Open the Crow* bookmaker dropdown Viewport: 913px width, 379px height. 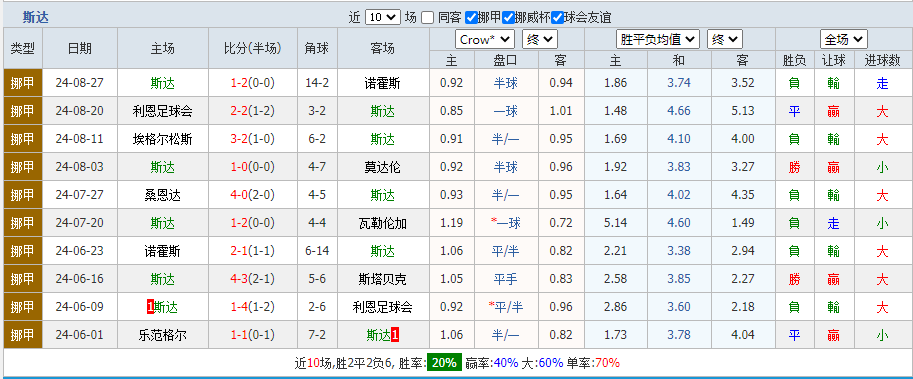point(484,40)
